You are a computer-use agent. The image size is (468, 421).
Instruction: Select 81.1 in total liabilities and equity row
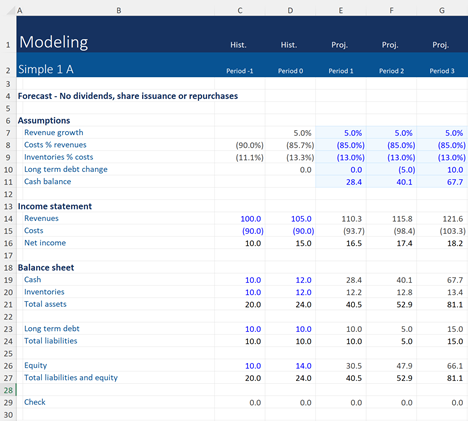pyautogui.click(x=442, y=378)
